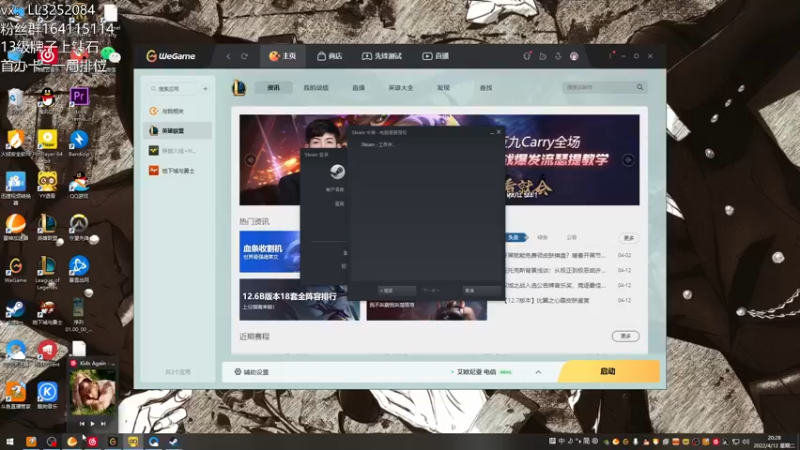Click 更多 button beside 近期赛程
Image resolution: width=800 pixels, height=450 pixels.
(626, 336)
